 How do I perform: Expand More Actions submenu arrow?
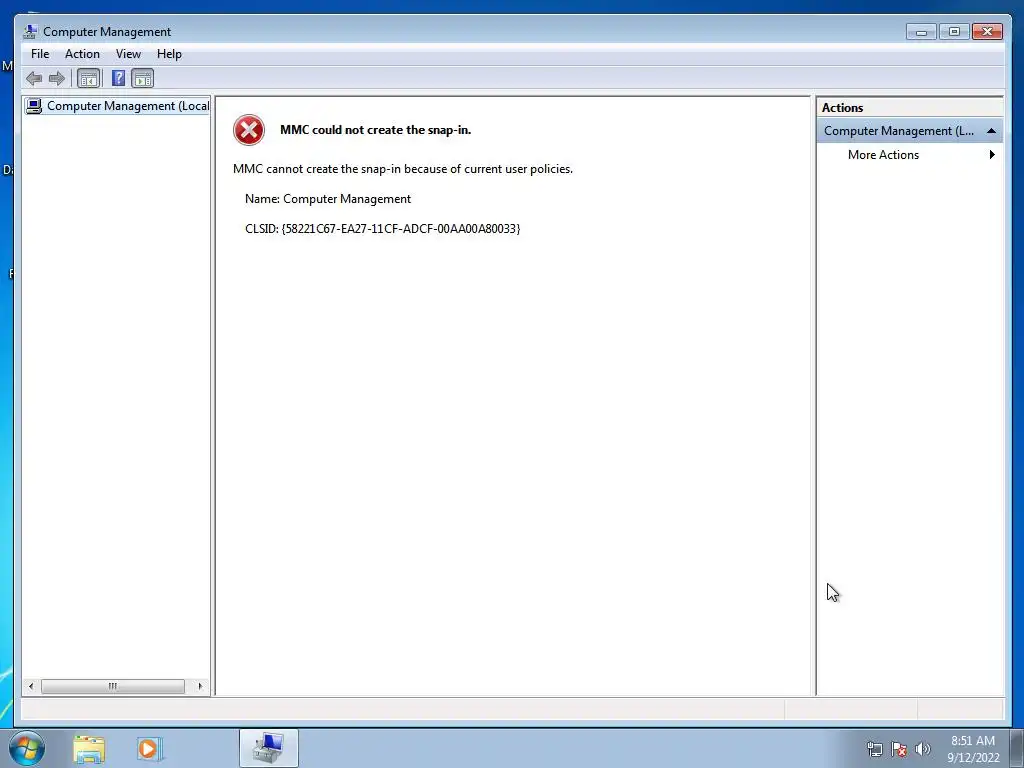[x=992, y=155]
